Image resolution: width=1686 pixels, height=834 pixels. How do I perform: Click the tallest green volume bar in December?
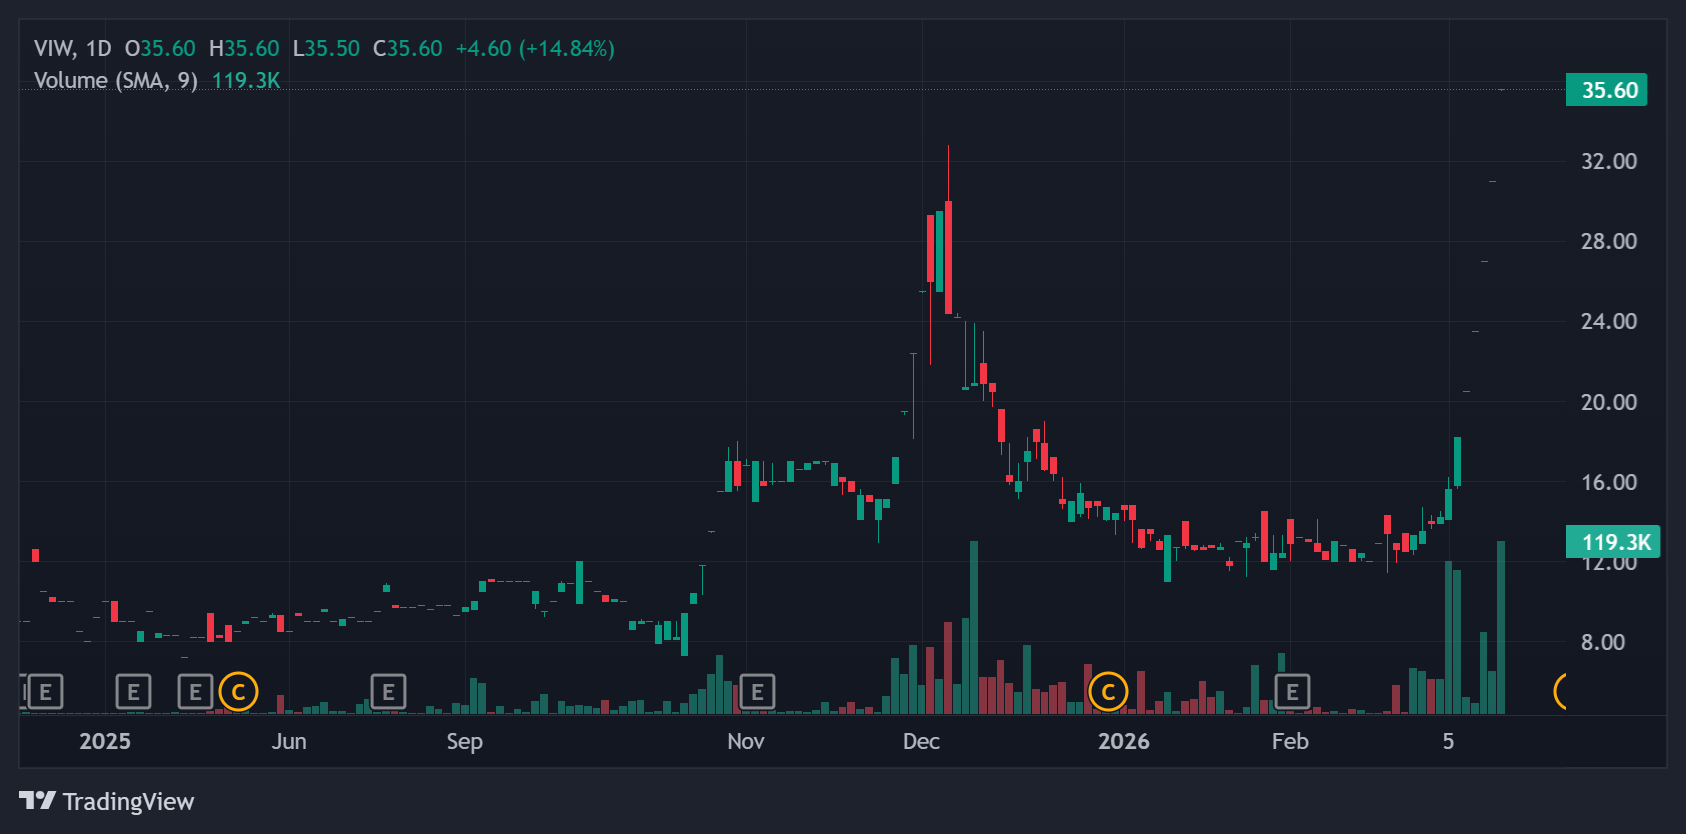click(x=974, y=628)
